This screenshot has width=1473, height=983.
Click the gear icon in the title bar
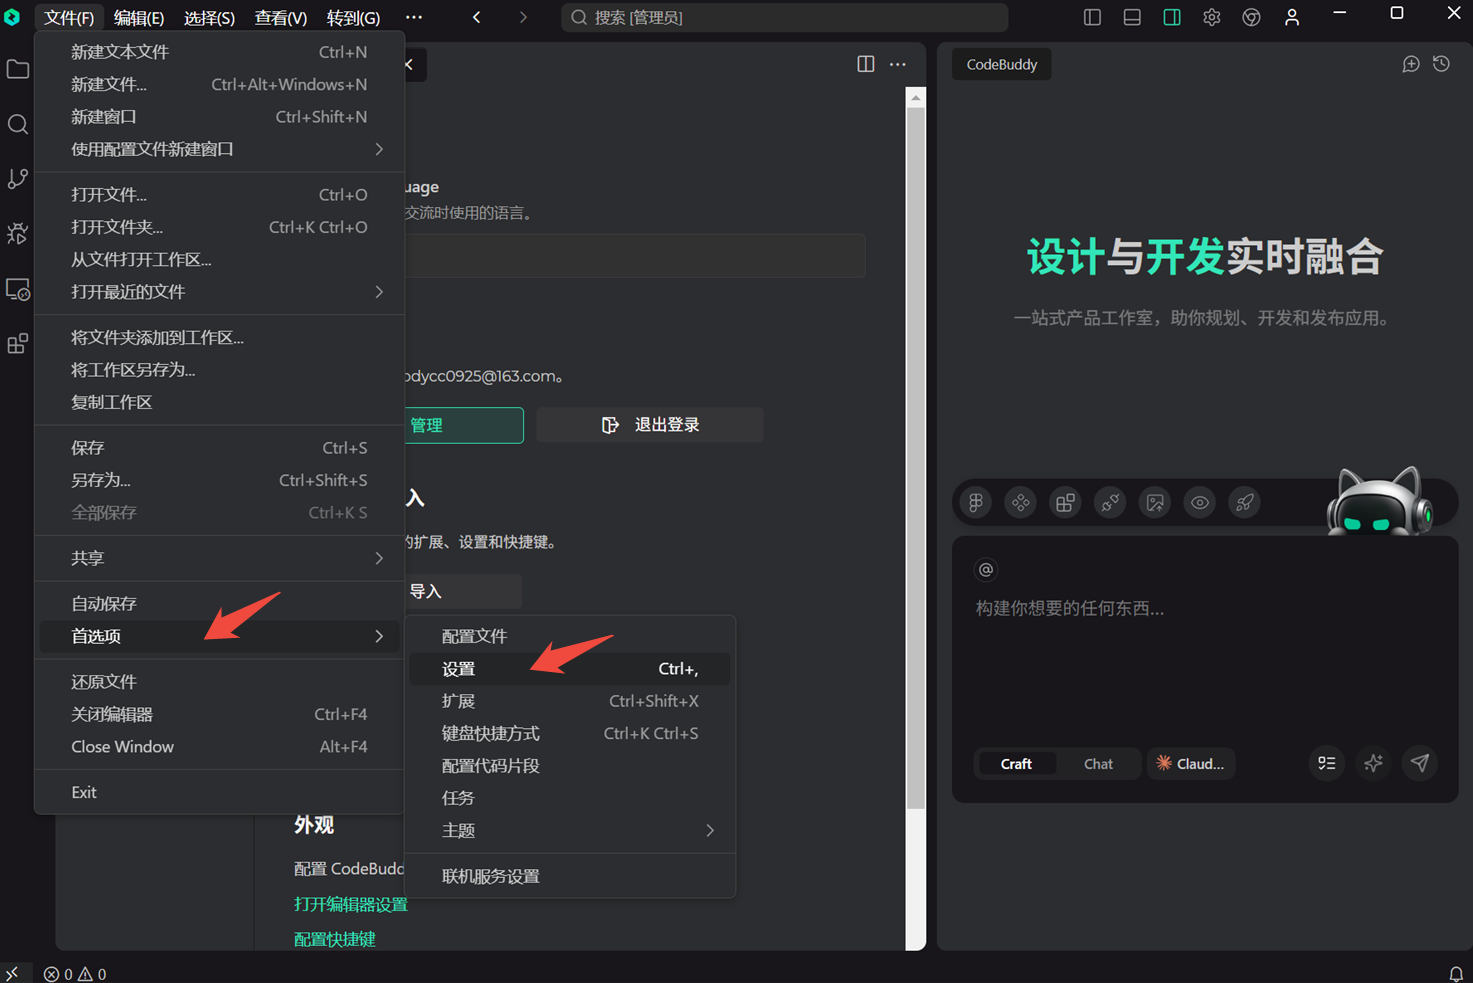[1212, 17]
